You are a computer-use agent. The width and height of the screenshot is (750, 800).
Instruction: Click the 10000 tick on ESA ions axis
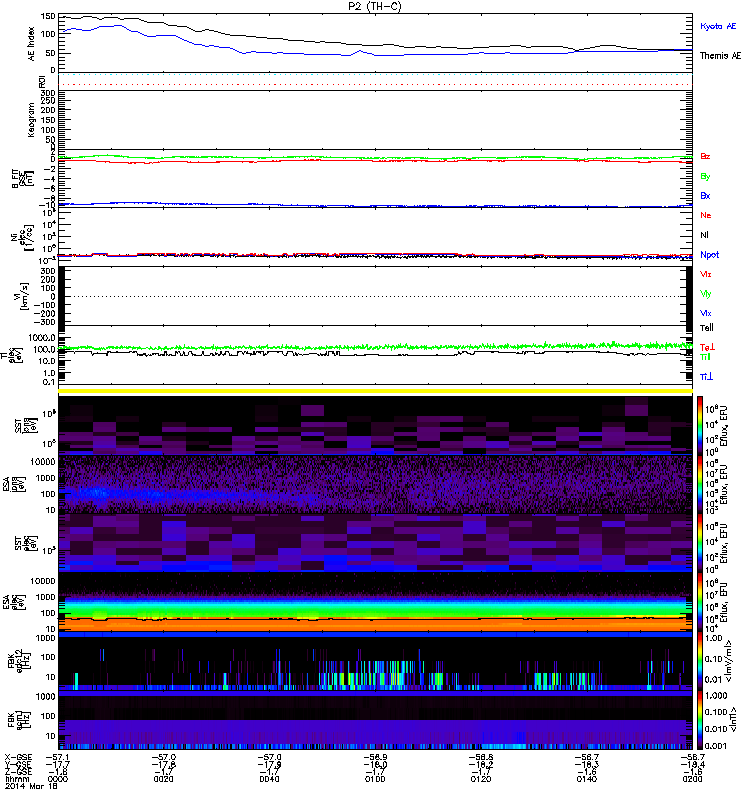(x=43, y=462)
